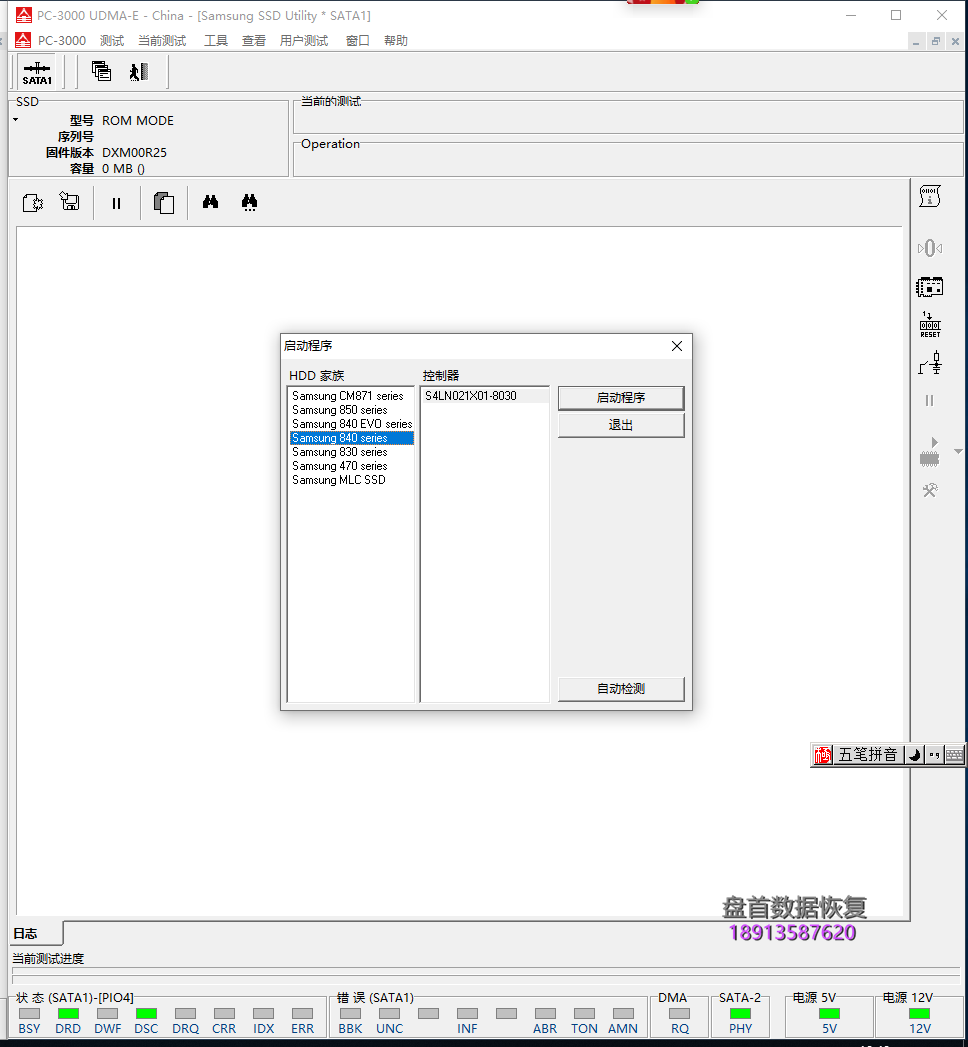The height and width of the screenshot is (1047, 968).
Task: Click the 自动检测 button
Action: click(x=621, y=689)
